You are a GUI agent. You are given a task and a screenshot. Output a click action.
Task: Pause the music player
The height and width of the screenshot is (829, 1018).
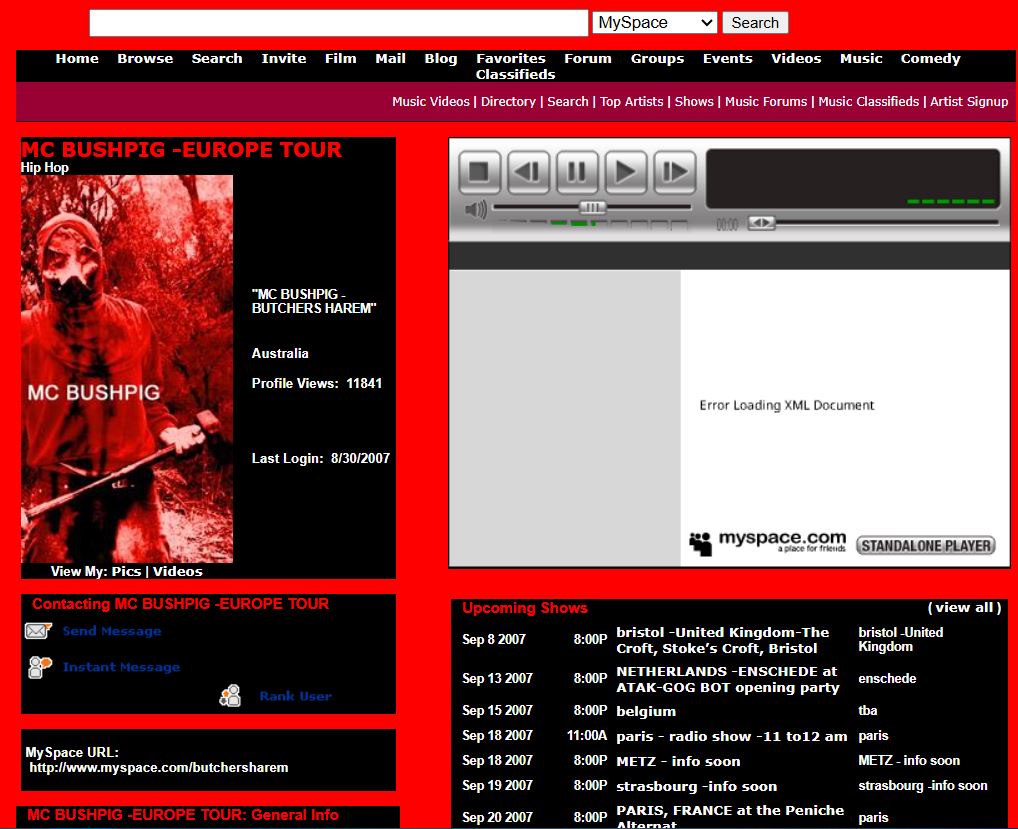[577, 172]
